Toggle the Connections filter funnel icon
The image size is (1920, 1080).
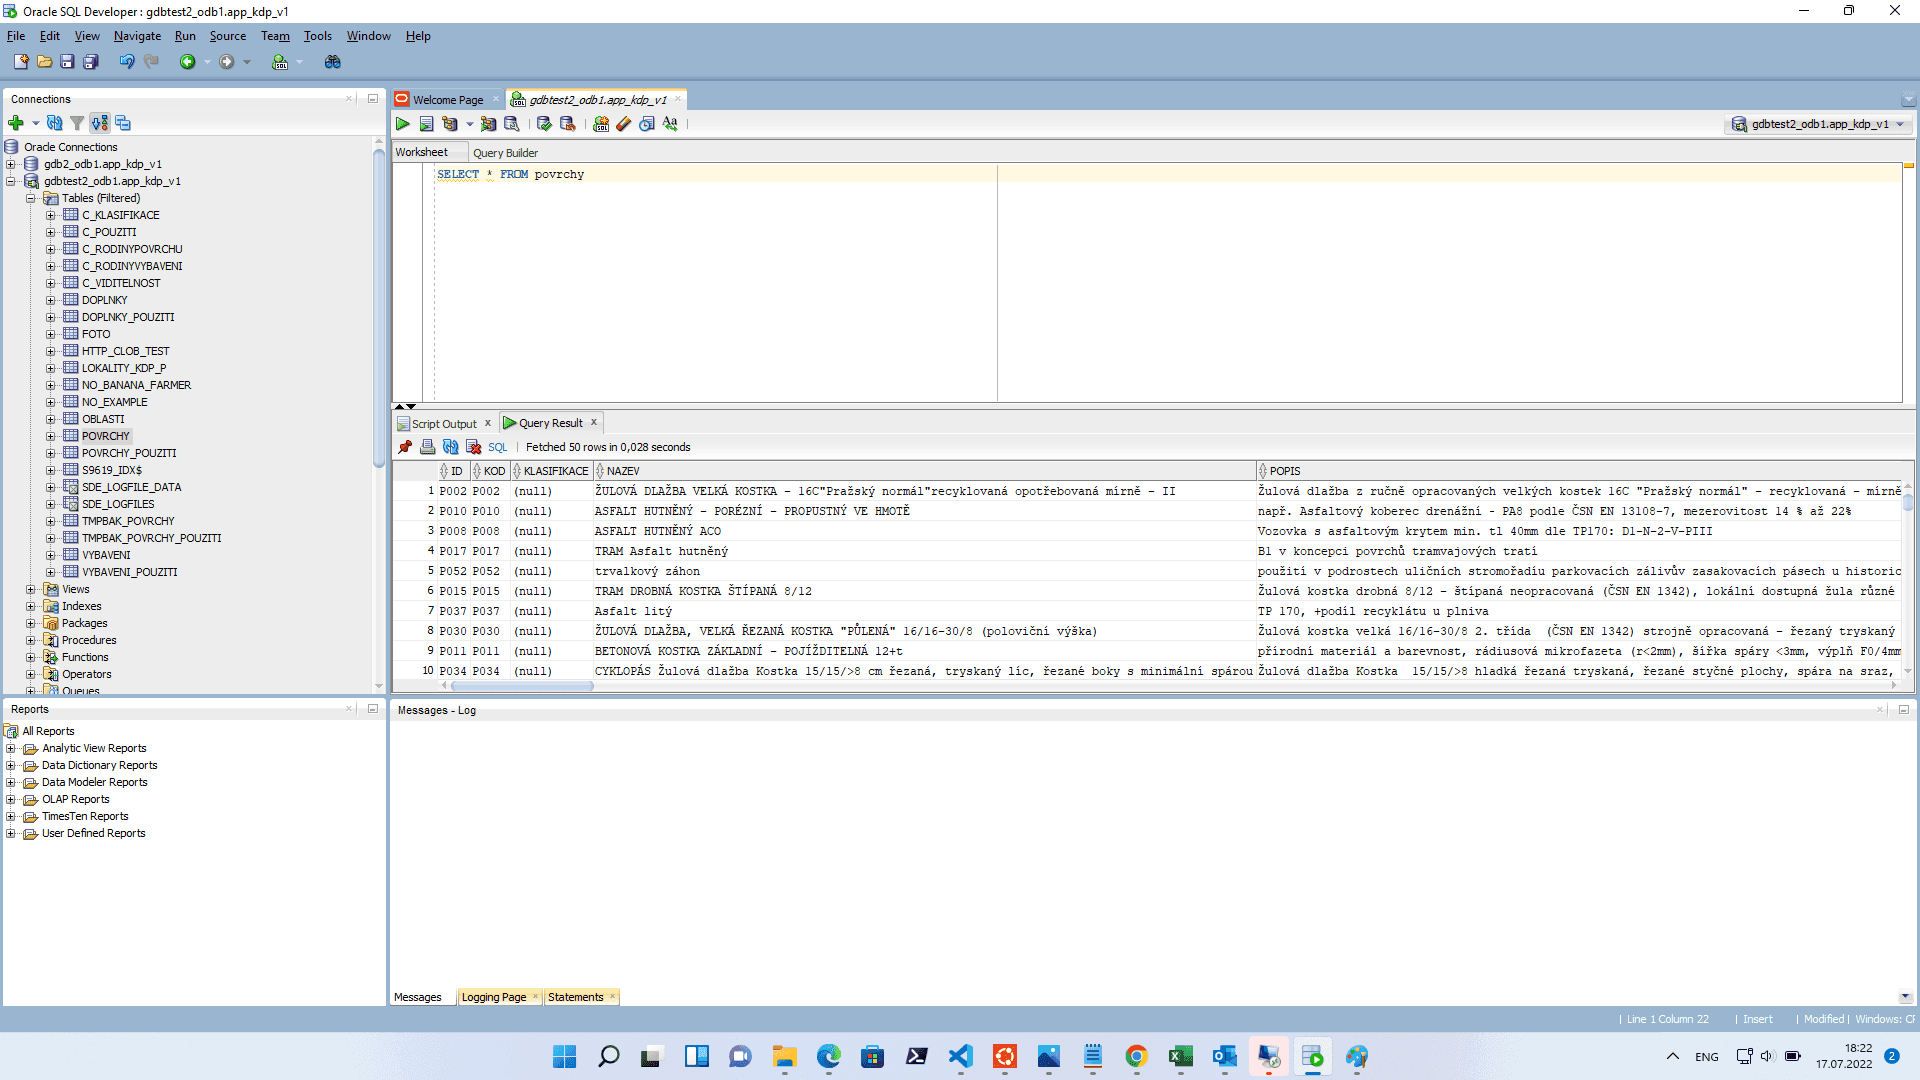coord(77,123)
